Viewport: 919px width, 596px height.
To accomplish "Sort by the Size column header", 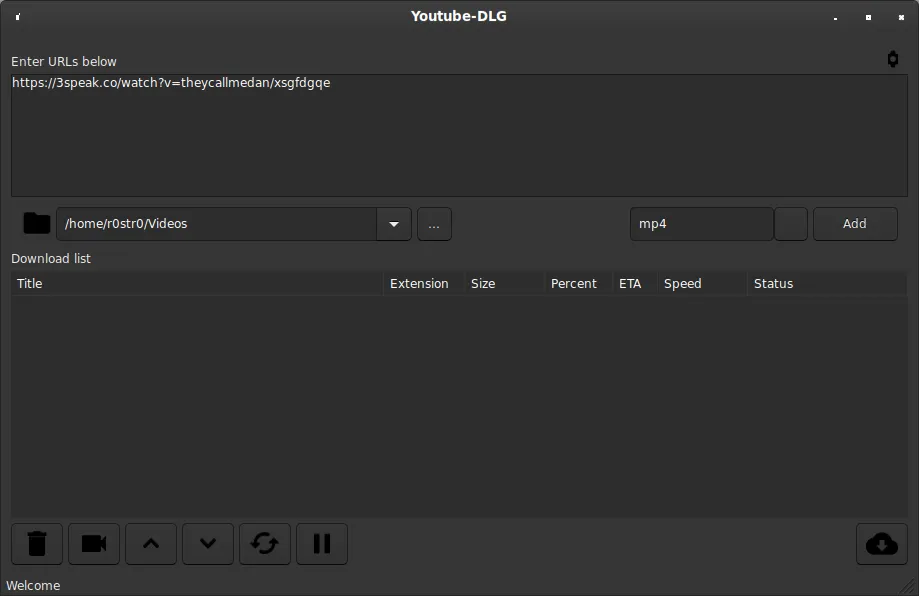I will [x=504, y=284].
